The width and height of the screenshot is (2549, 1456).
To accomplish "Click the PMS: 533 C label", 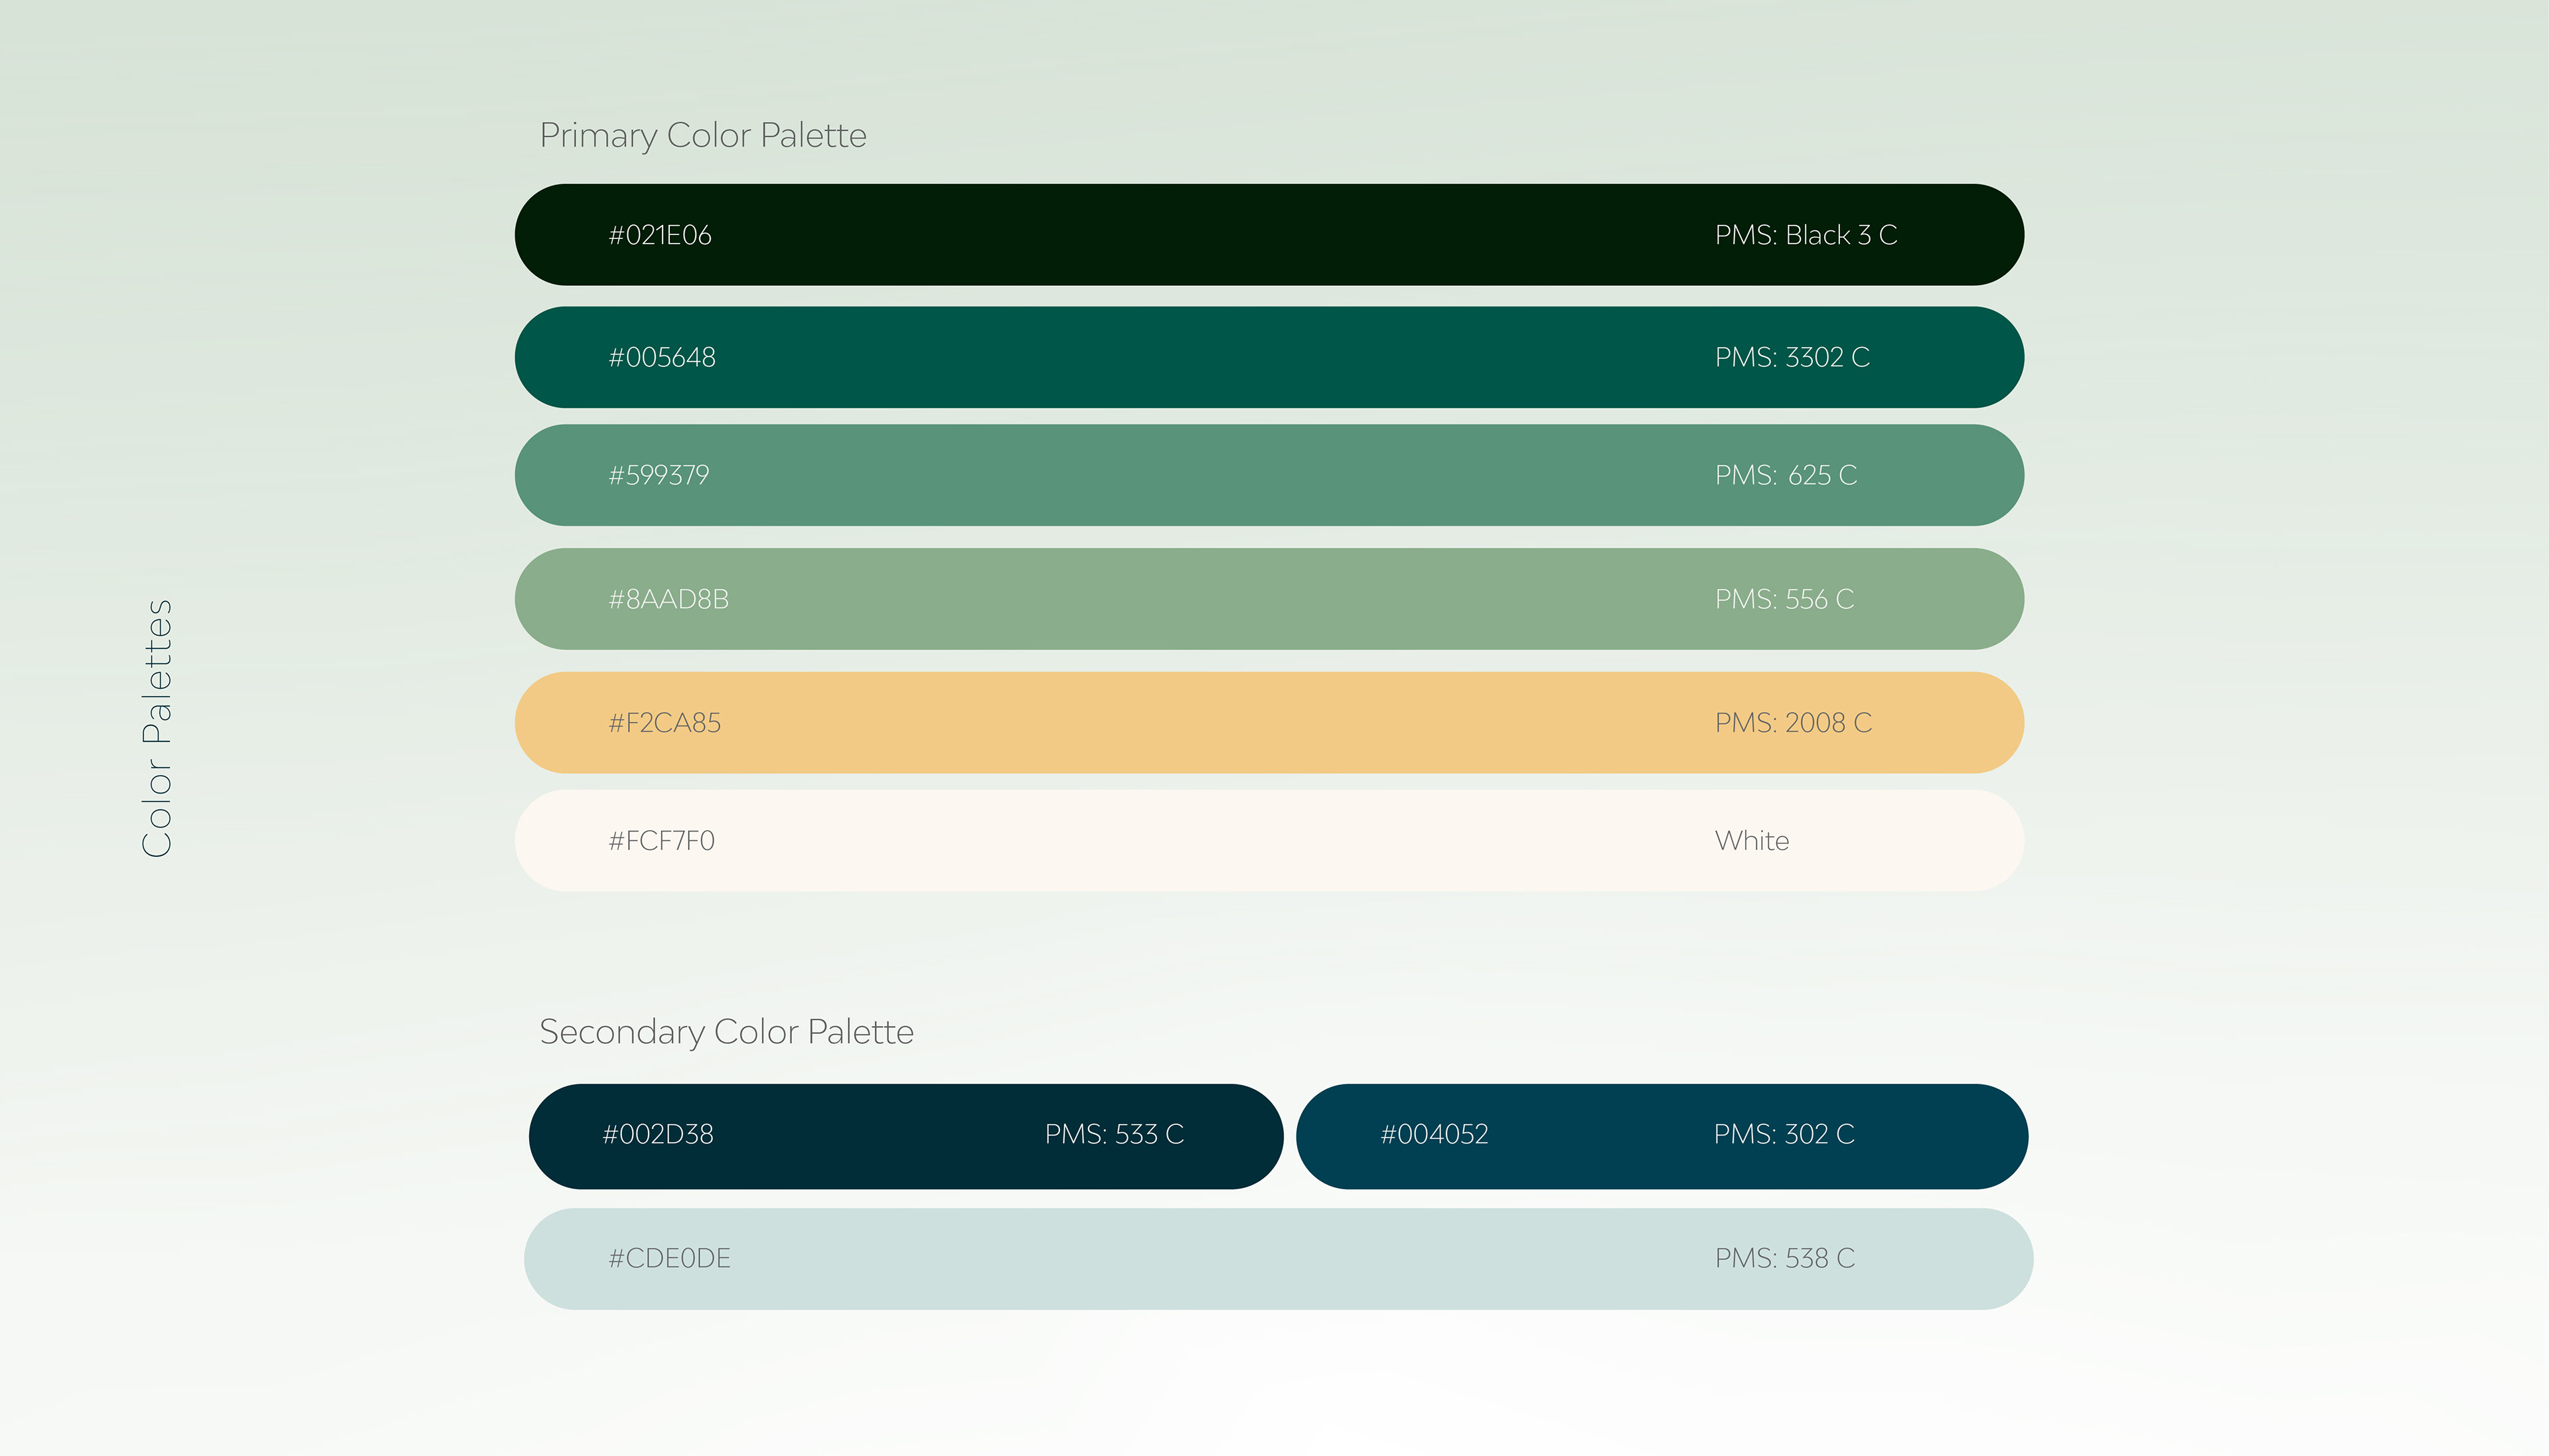I will pos(1113,1134).
